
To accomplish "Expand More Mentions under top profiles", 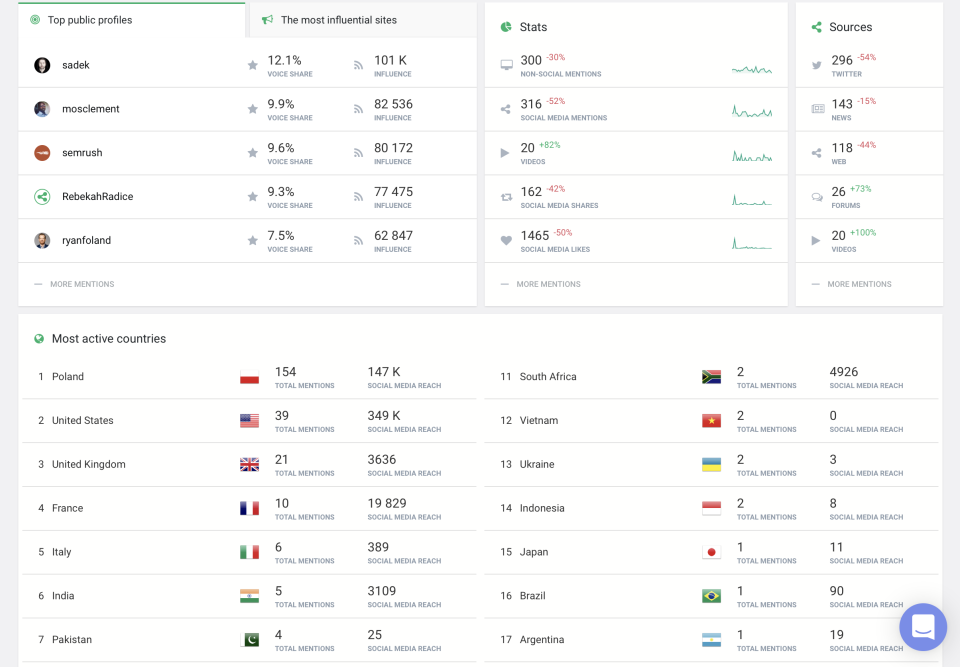I will click(82, 284).
